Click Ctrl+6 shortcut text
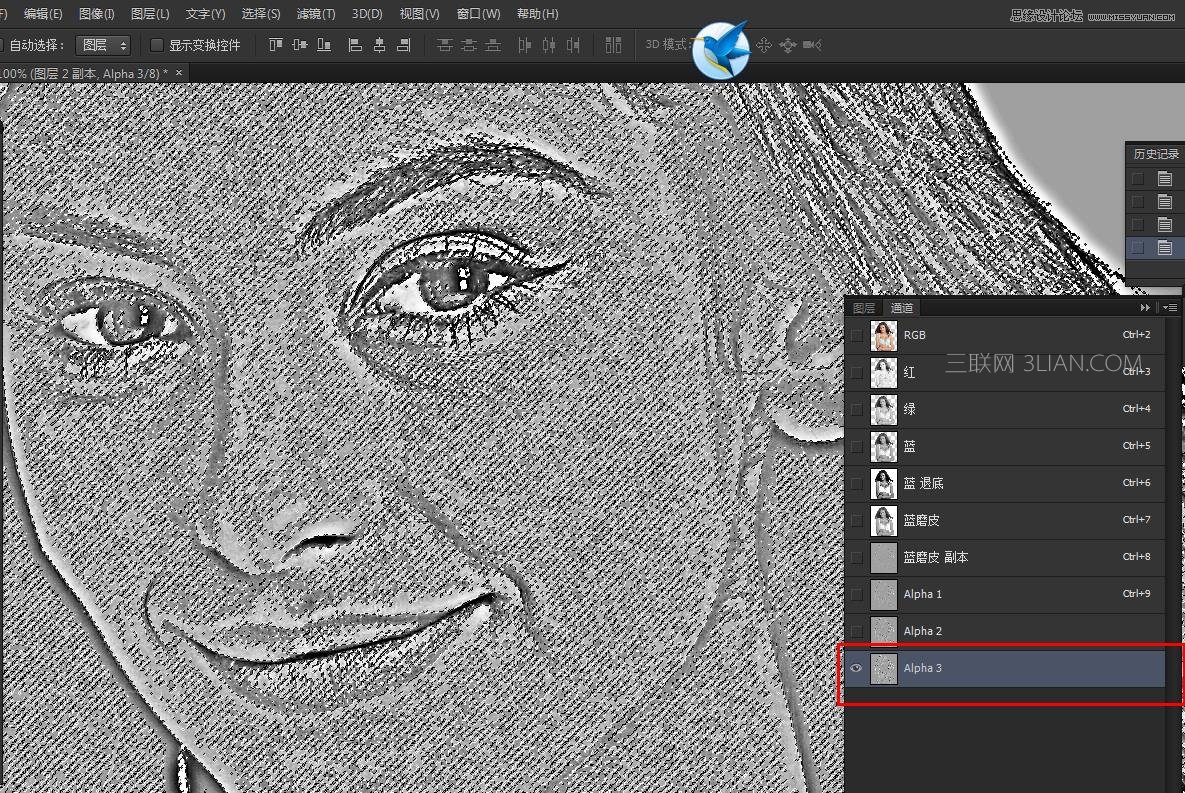 click(x=1136, y=482)
